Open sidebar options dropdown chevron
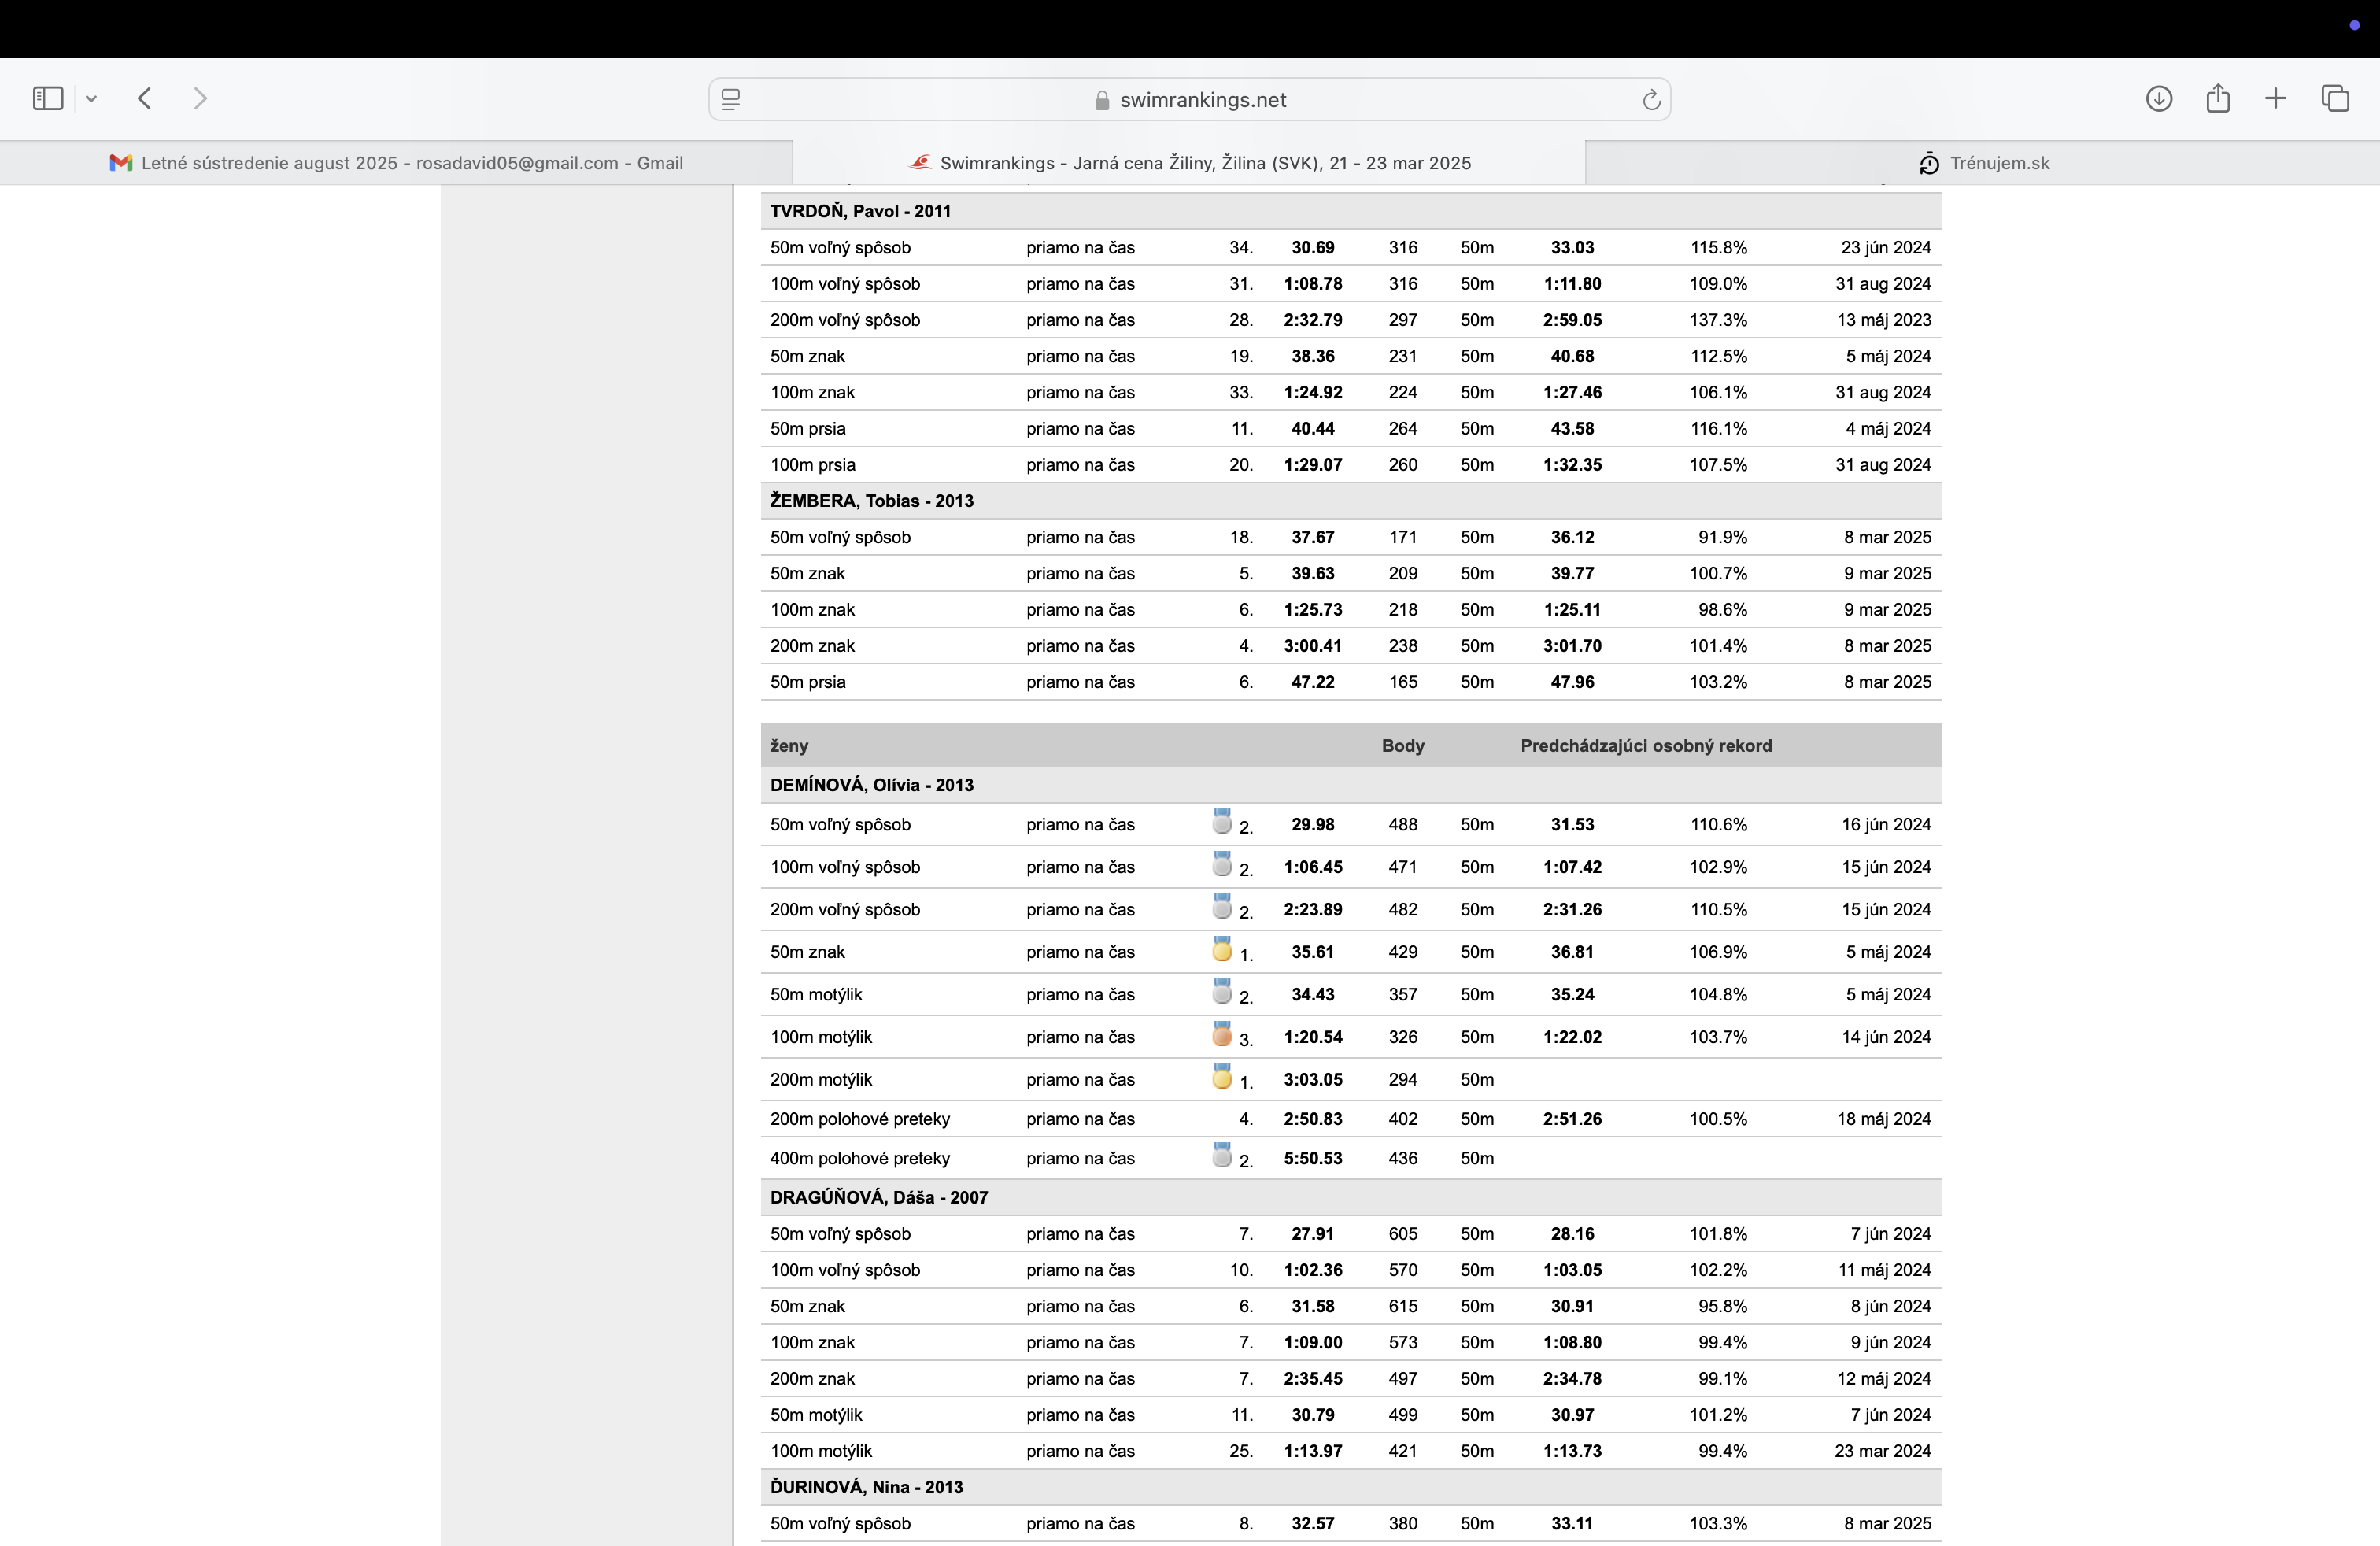The image size is (2380, 1546). pyautogui.click(x=91, y=98)
